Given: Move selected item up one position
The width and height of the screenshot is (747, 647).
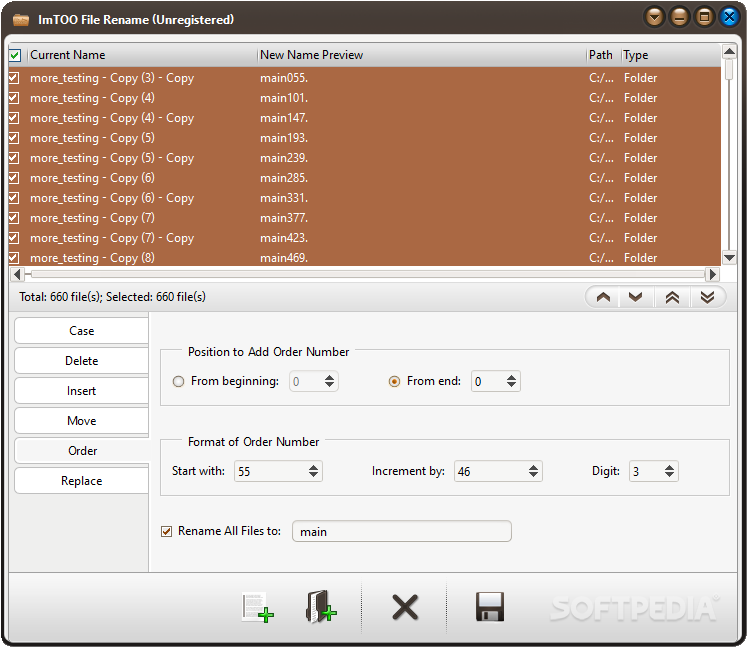Looking at the screenshot, I should [603, 297].
